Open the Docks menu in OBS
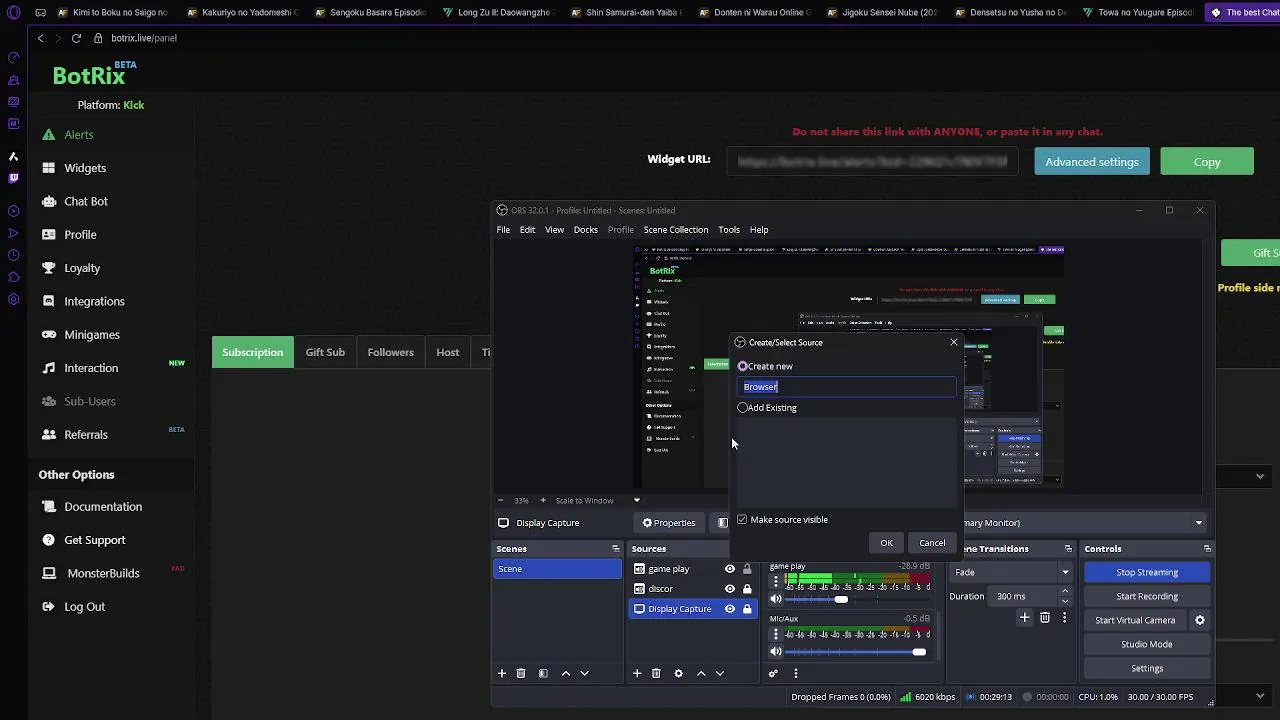Screen dimensions: 1280x720 click(586, 230)
